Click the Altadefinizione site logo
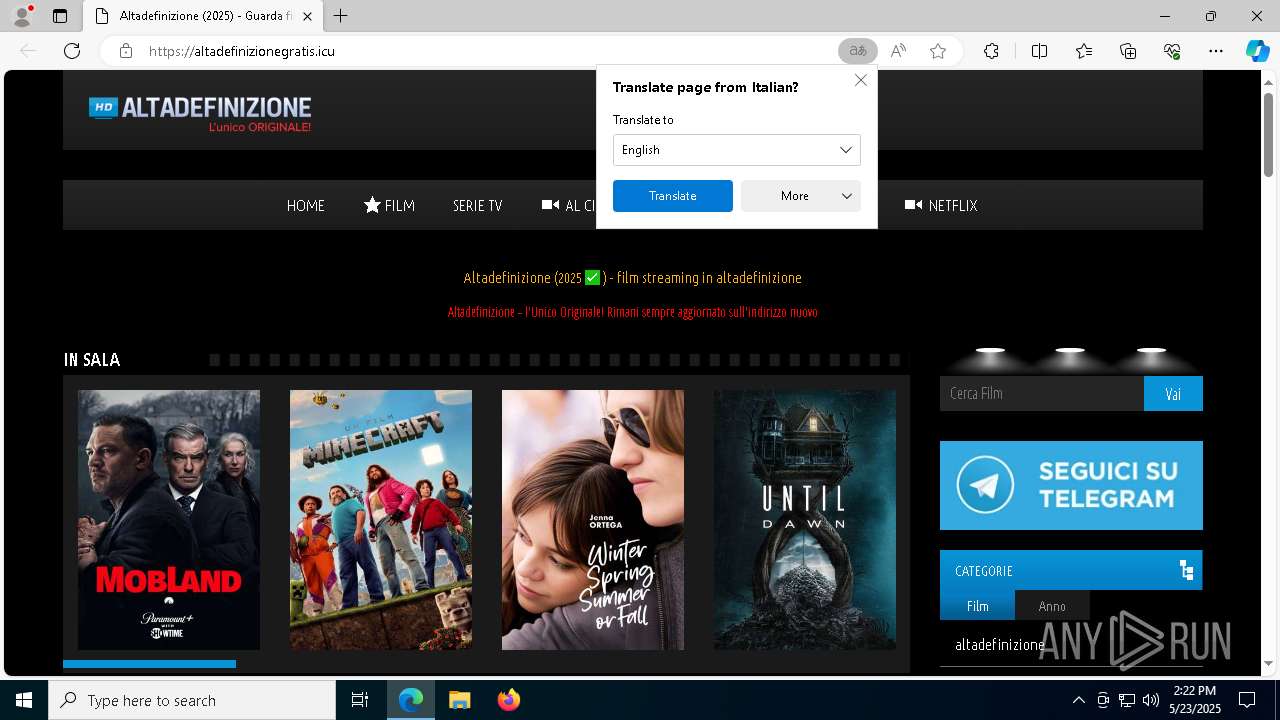The height and width of the screenshot is (720, 1280). [200, 114]
